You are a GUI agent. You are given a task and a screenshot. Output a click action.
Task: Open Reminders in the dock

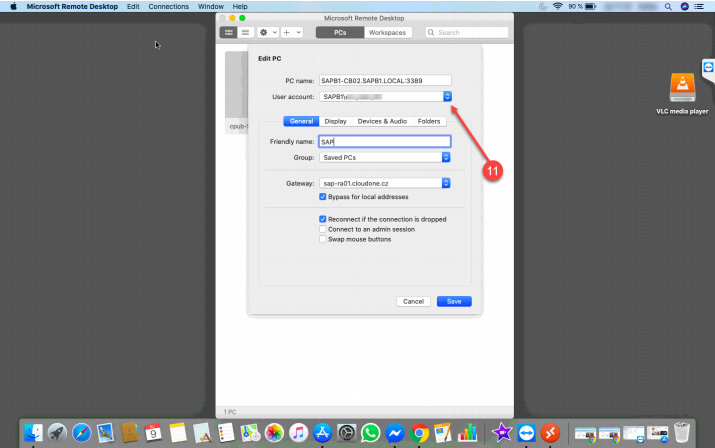coord(226,432)
